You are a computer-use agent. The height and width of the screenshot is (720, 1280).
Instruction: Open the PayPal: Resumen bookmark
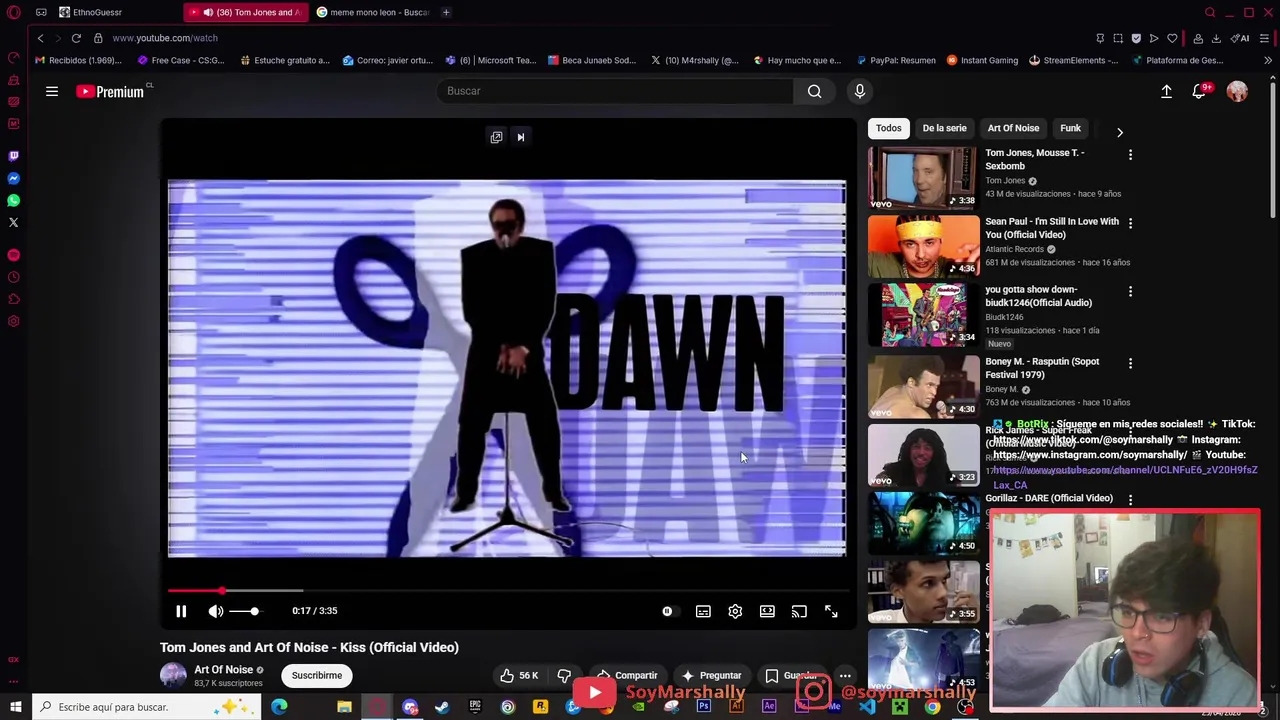tap(895, 60)
